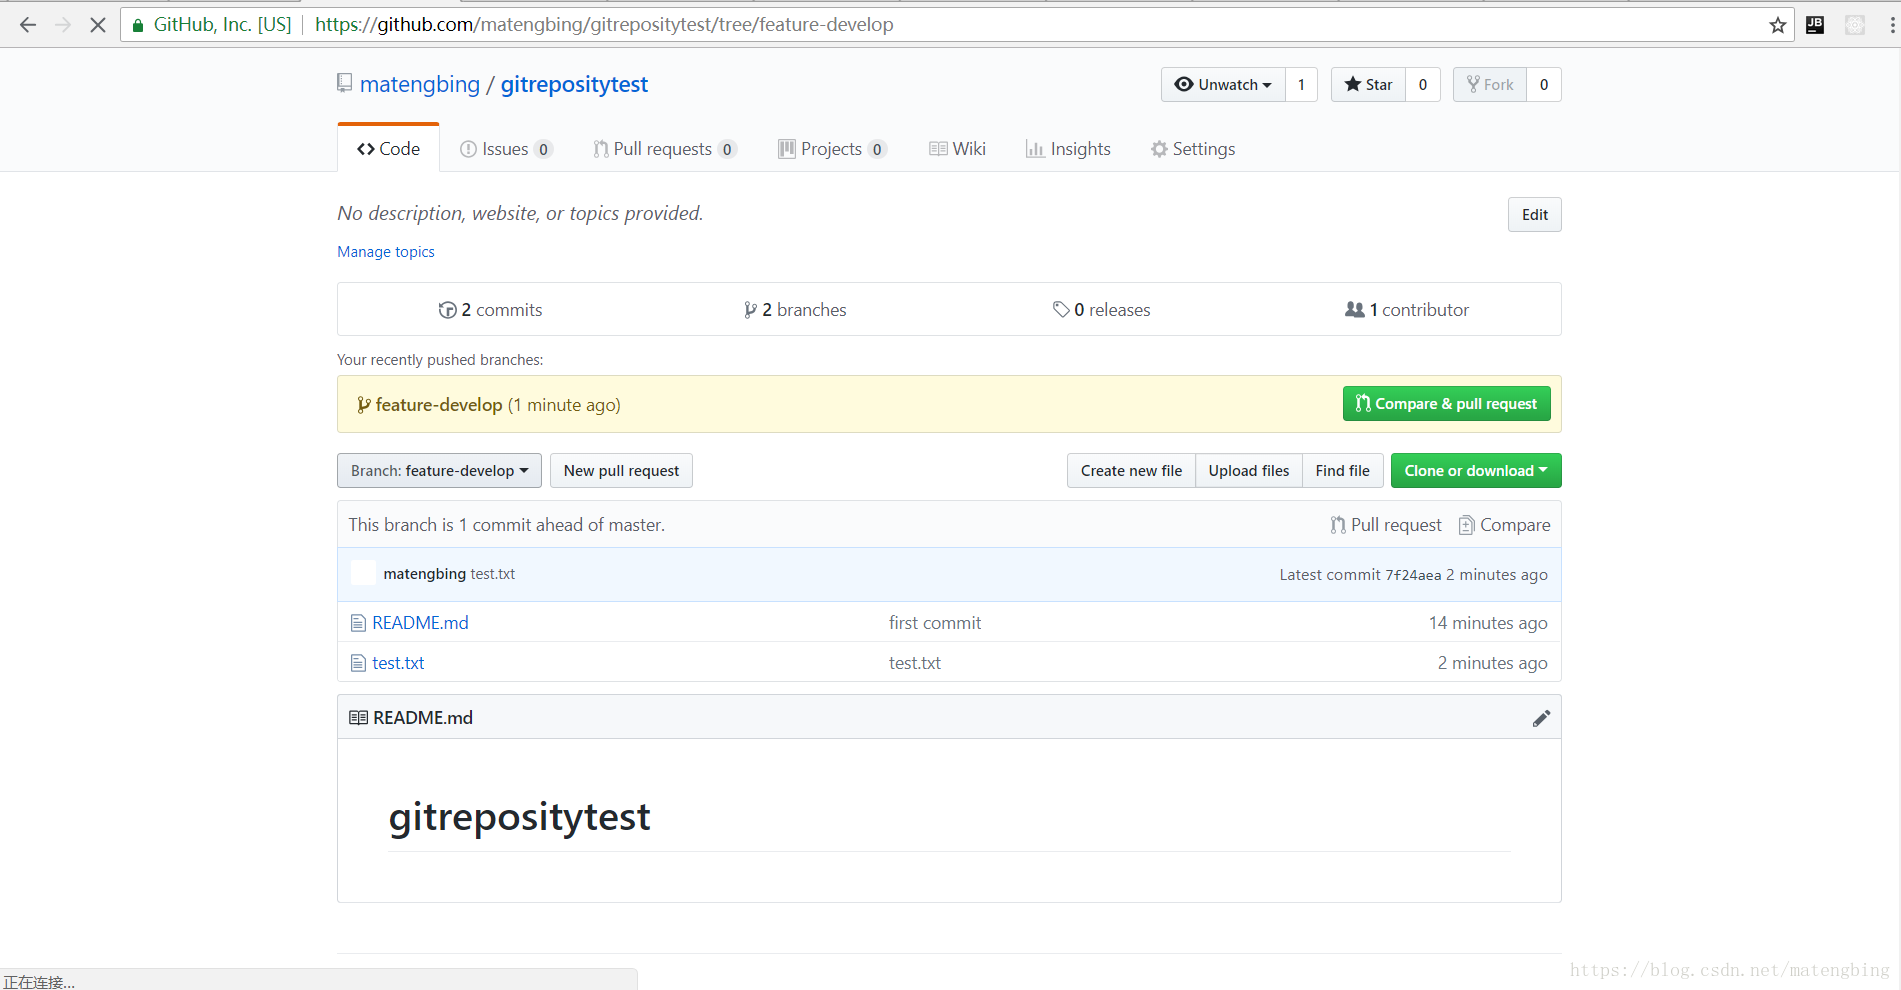Open the fork count 0

tap(1544, 85)
